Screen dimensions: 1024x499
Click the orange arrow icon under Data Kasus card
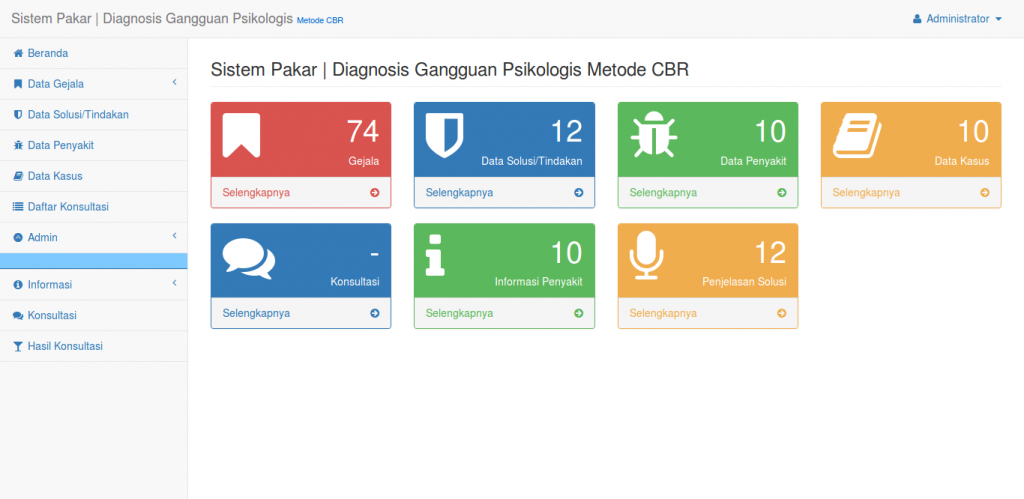point(985,193)
